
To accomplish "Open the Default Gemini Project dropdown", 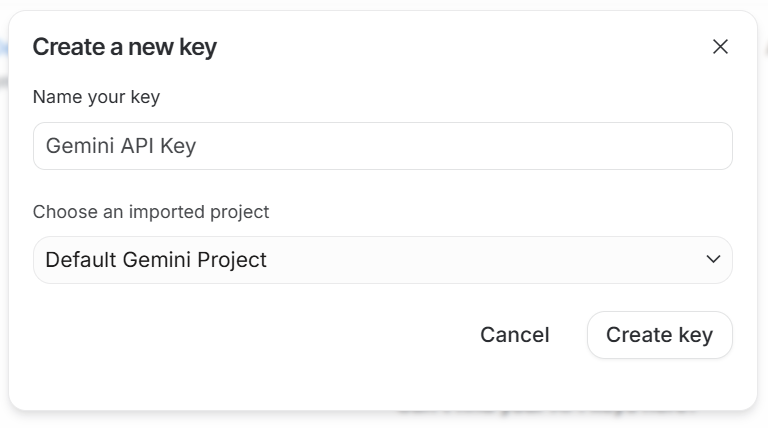I will pos(382,260).
